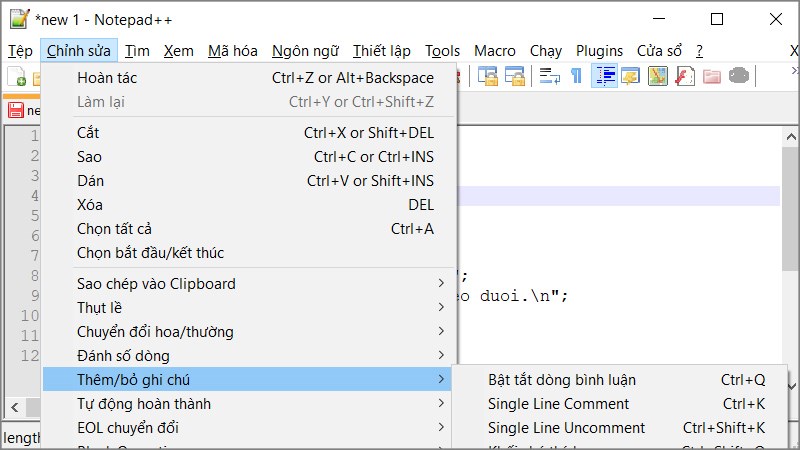Click the Folder as Workspace icon

711,76
